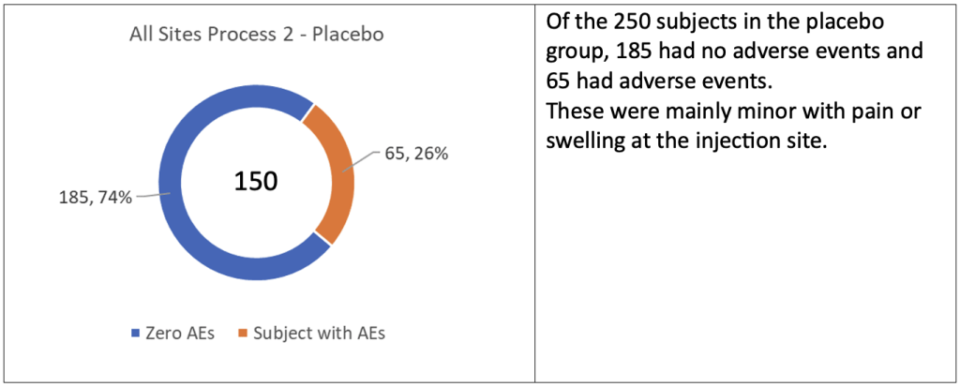
Task: Click the leader line of the 185, 74% label
Action: tap(153, 196)
